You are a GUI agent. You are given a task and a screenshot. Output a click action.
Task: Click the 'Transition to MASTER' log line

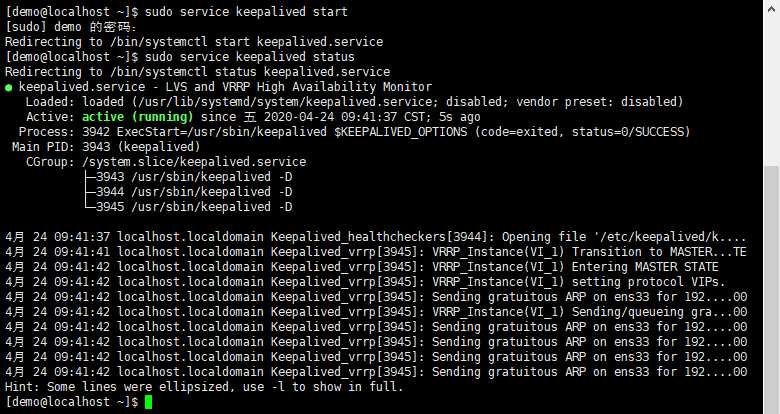tap(376, 252)
